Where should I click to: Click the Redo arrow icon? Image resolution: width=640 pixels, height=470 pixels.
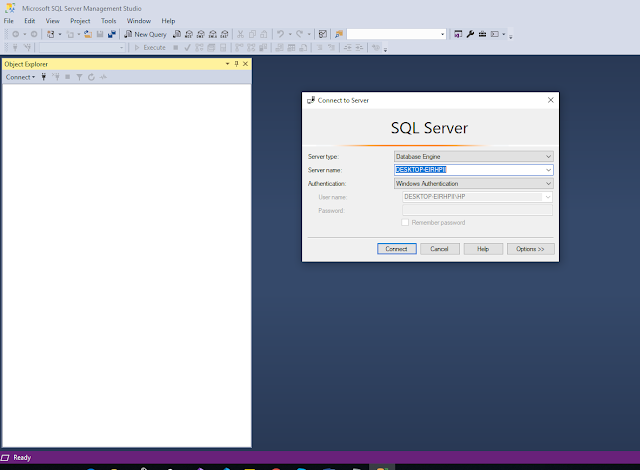(x=299, y=34)
